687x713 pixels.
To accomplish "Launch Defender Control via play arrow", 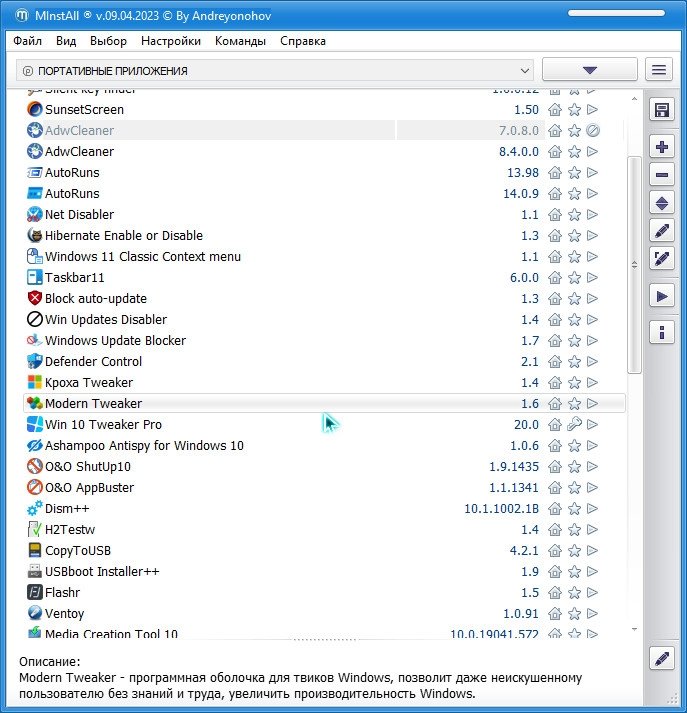I will point(592,362).
